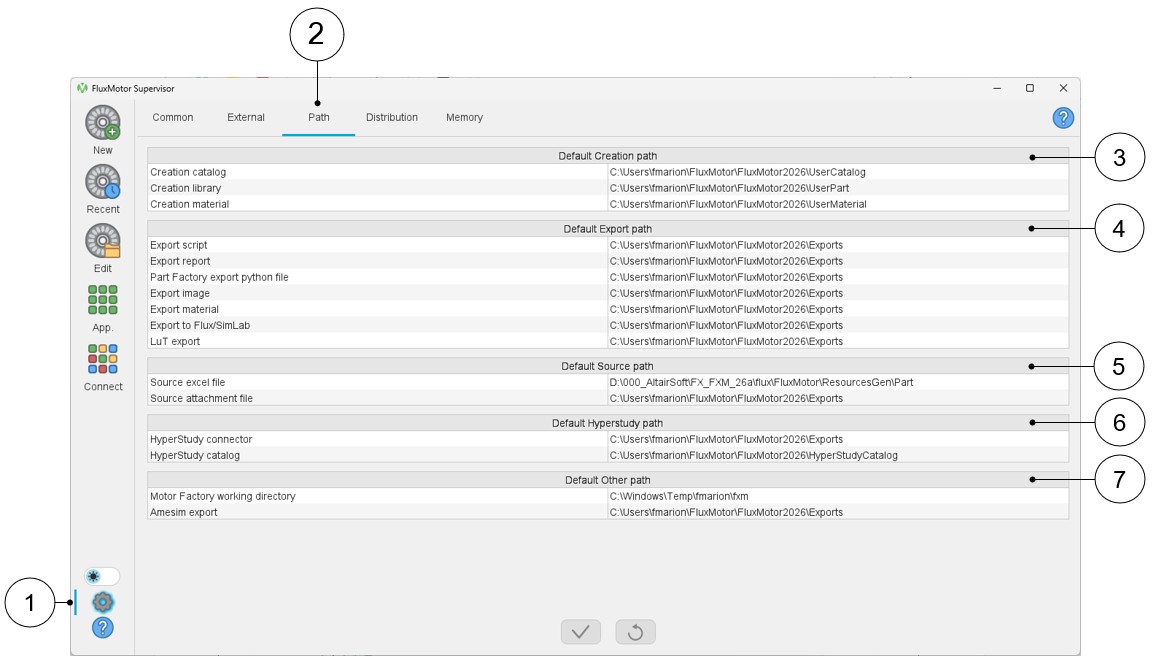Click the Default Creation path header
This screenshot has width=1153, height=668.
[607, 156]
